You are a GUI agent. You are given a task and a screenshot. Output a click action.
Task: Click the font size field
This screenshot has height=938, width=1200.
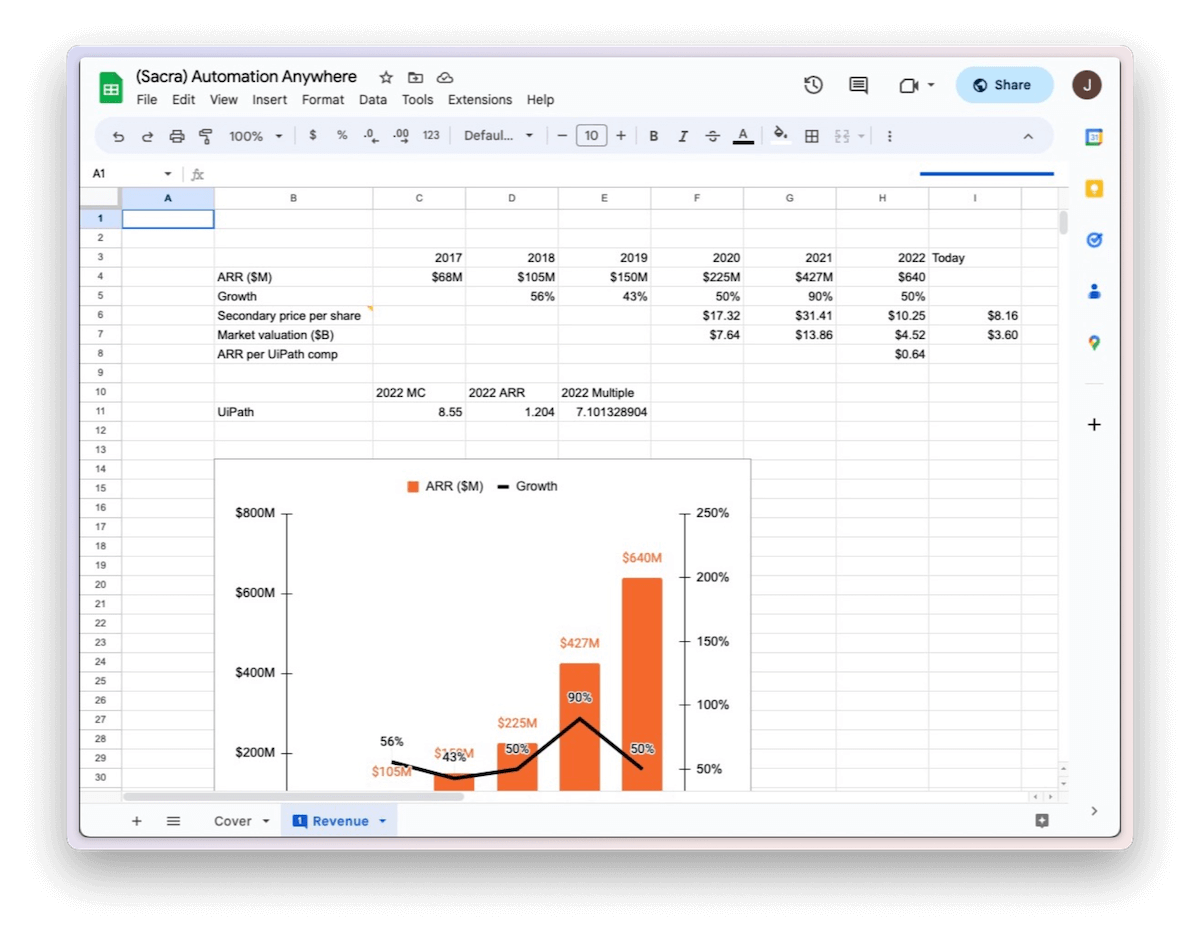pos(592,136)
